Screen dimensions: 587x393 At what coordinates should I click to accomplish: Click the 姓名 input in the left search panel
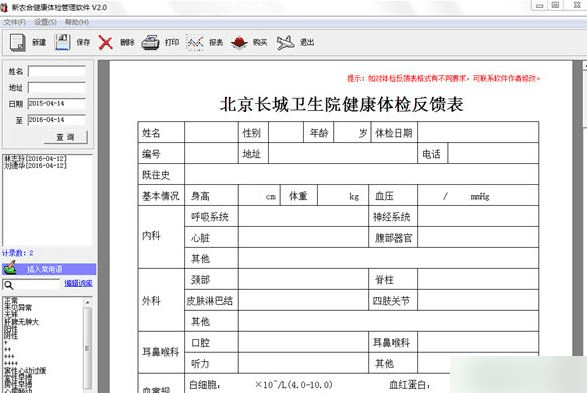57,71
